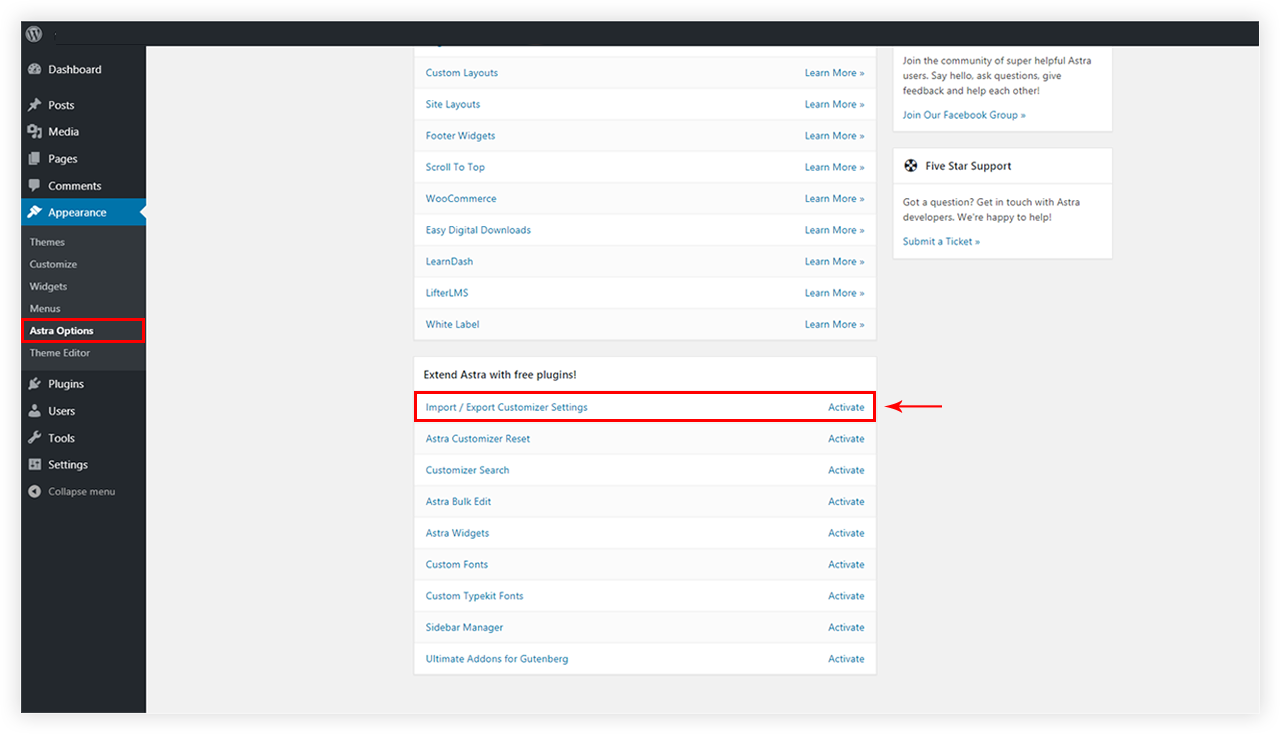
Task: Click the Tools wrench icon
Action: click(x=35, y=438)
